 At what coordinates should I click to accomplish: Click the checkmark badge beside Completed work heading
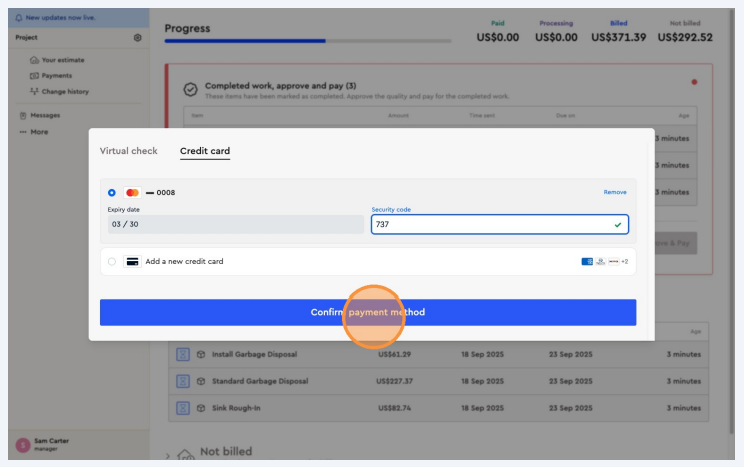[x=190, y=89]
